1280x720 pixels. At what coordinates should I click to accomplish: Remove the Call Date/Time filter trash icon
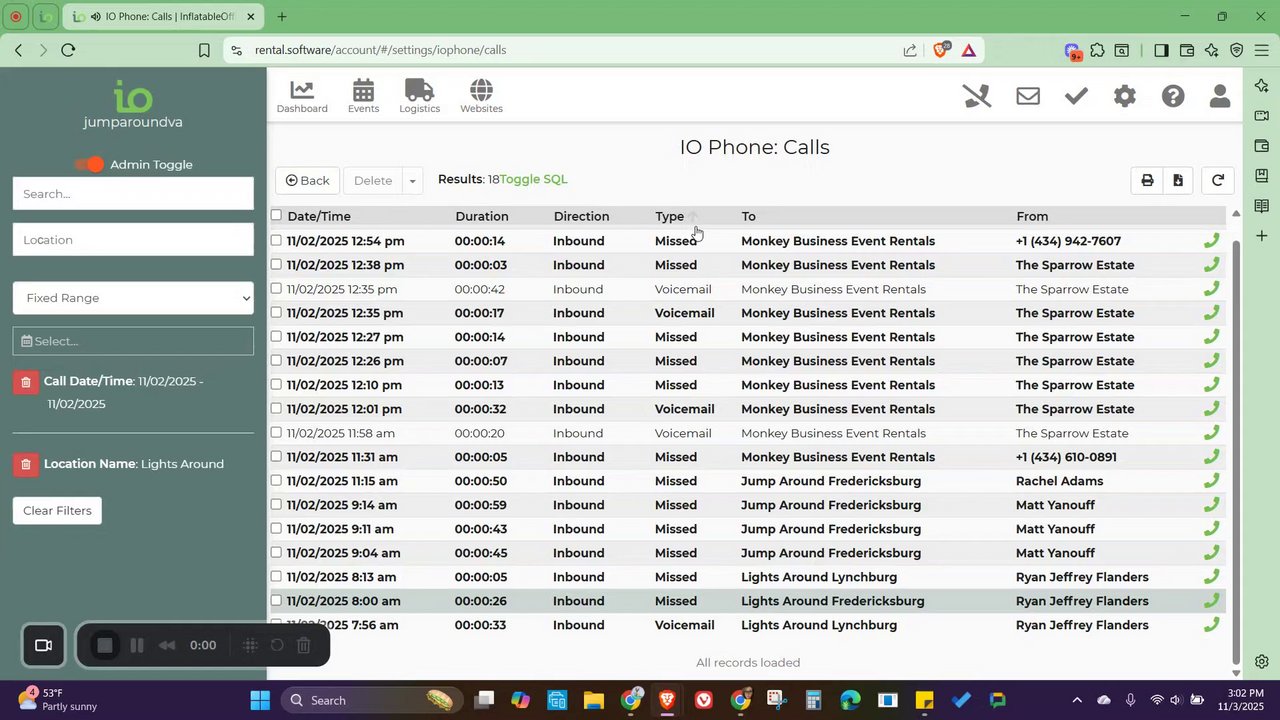coord(26,382)
